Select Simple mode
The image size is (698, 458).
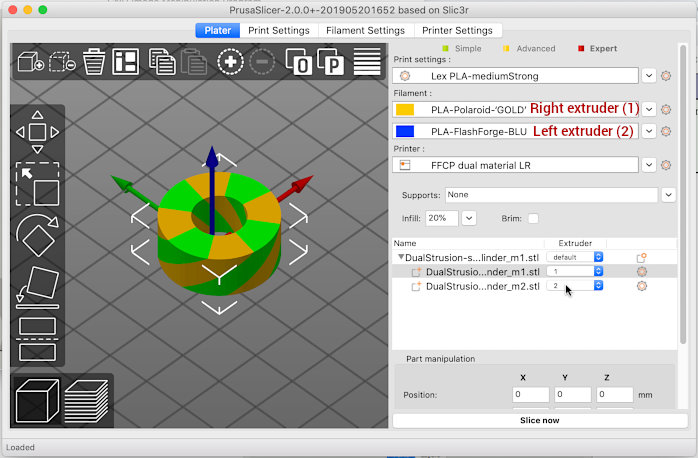point(462,49)
